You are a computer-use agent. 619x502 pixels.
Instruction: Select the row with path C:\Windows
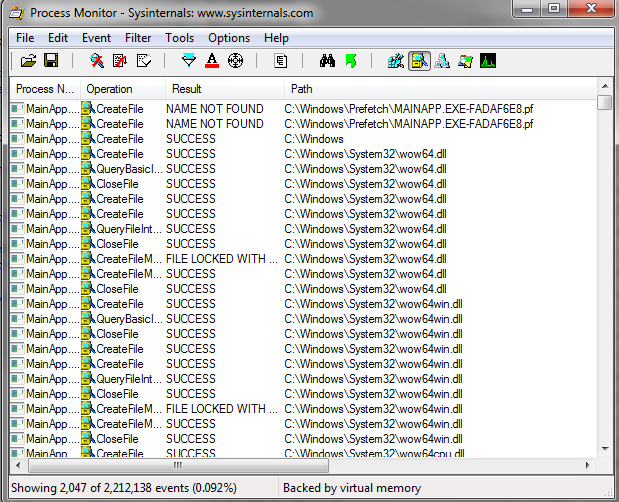coord(303,139)
